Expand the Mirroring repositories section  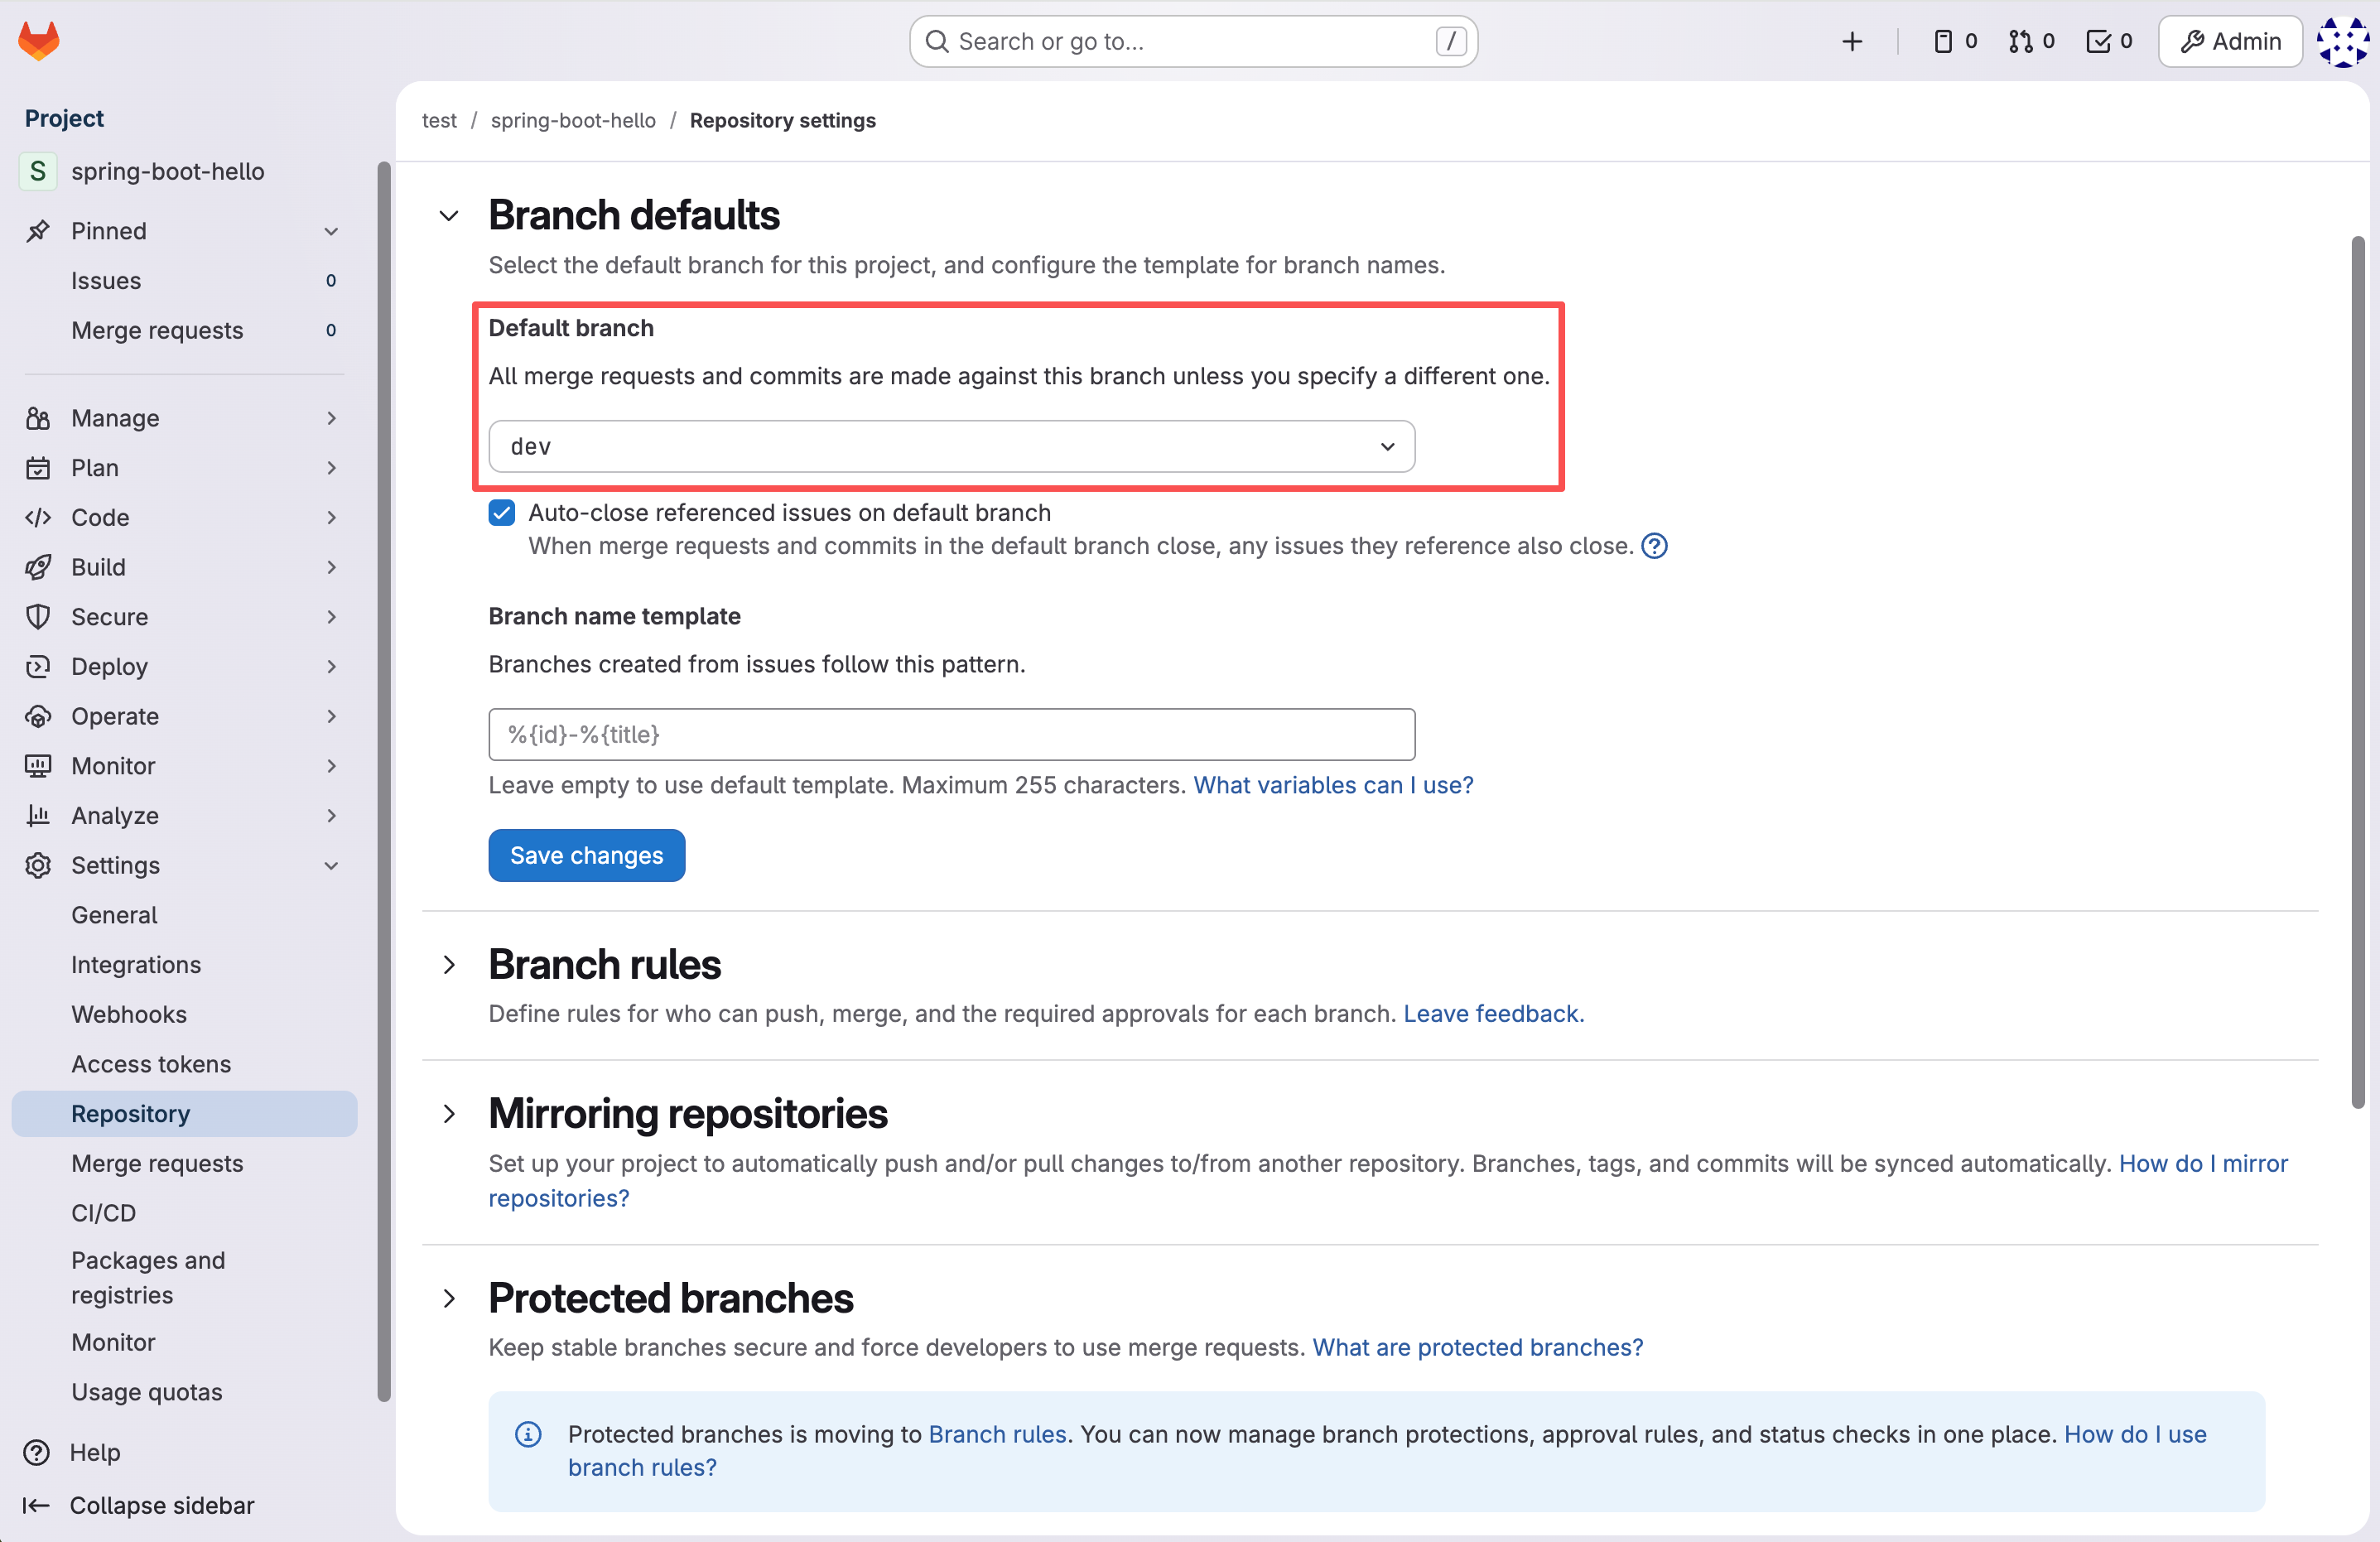tap(450, 1114)
